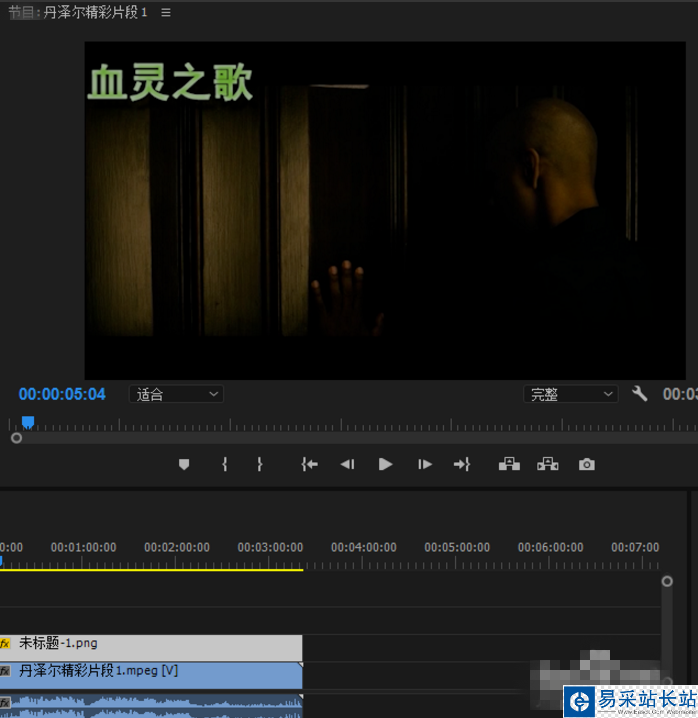Click the Lift button
The image size is (698, 718).
[x=509, y=464]
